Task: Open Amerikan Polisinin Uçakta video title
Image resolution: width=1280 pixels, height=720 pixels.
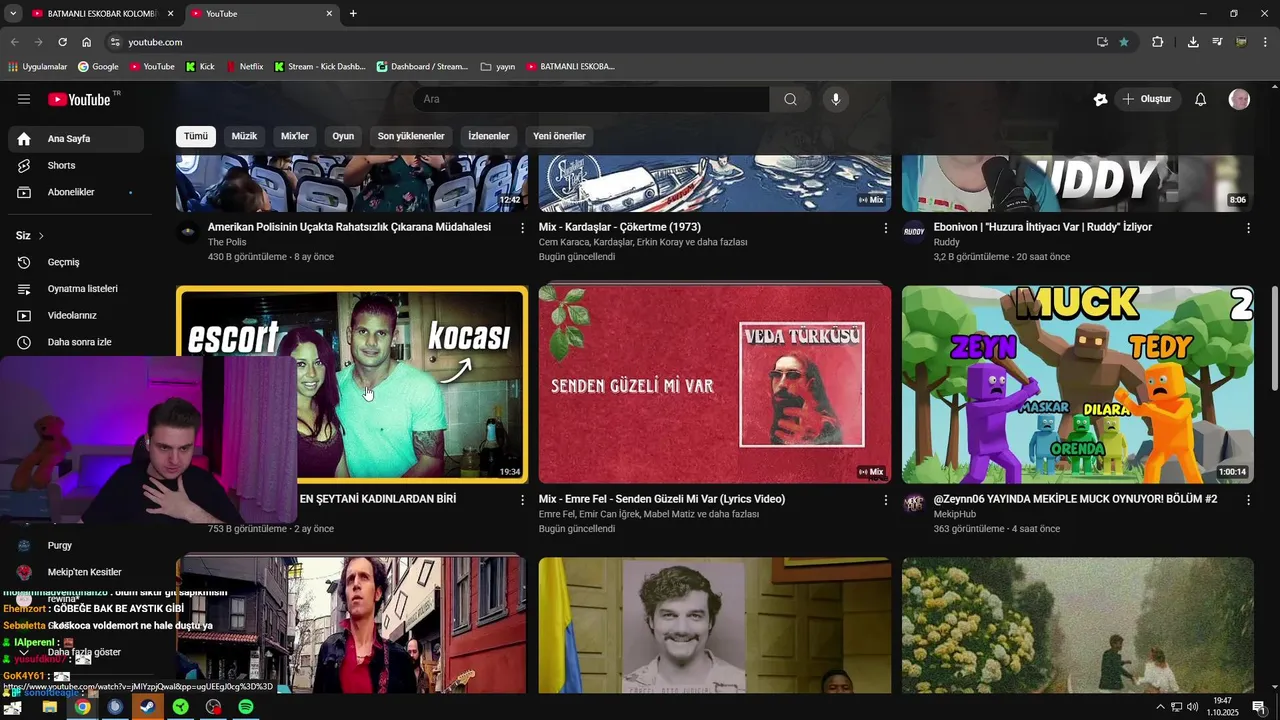Action: click(349, 227)
